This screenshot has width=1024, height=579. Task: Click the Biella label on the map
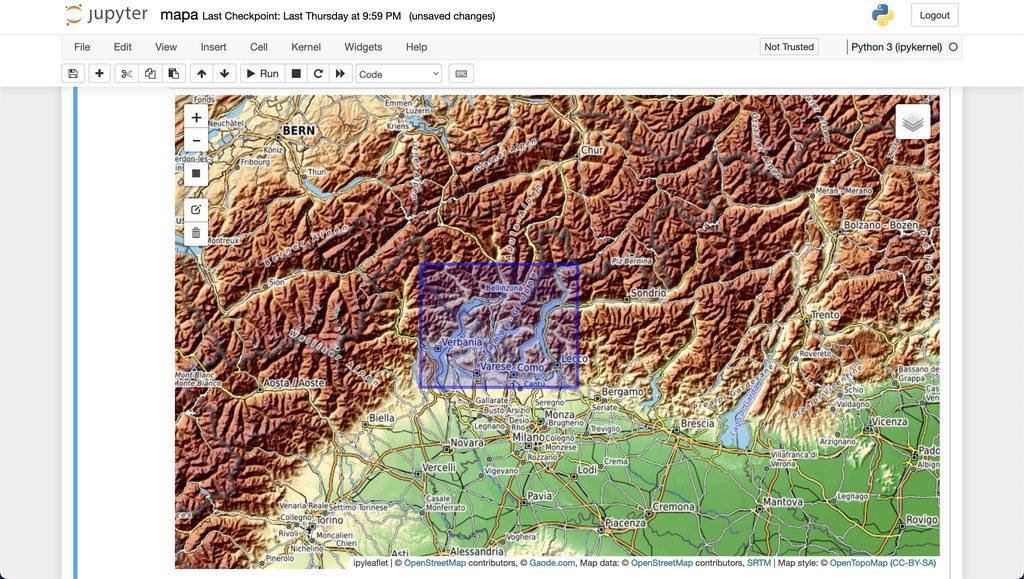point(381,418)
